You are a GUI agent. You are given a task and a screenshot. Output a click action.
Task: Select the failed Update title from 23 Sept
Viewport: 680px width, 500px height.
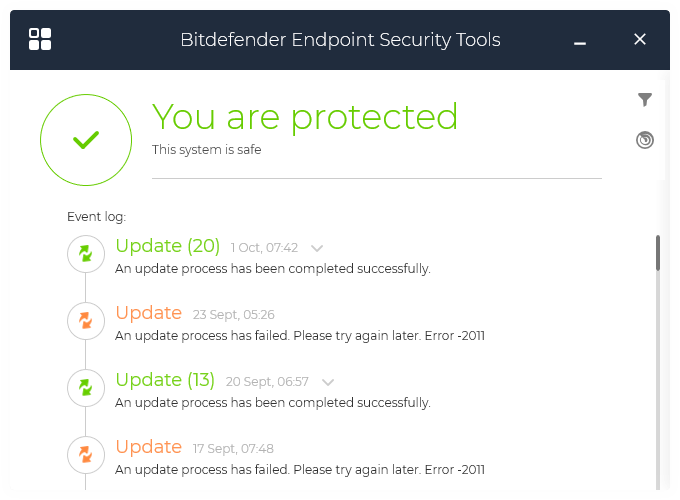pos(148,313)
